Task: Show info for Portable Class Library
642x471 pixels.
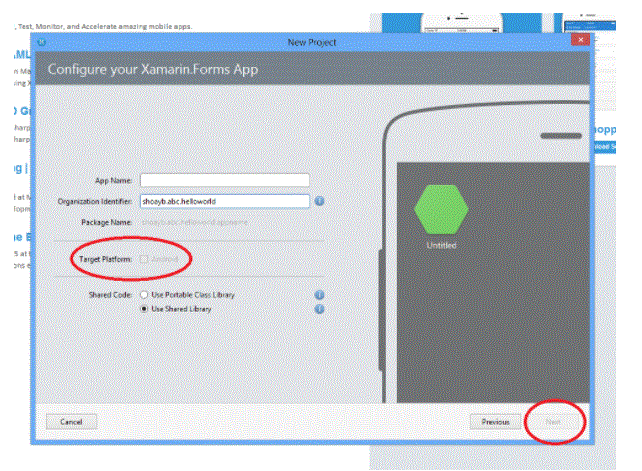Action: (x=319, y=295)
